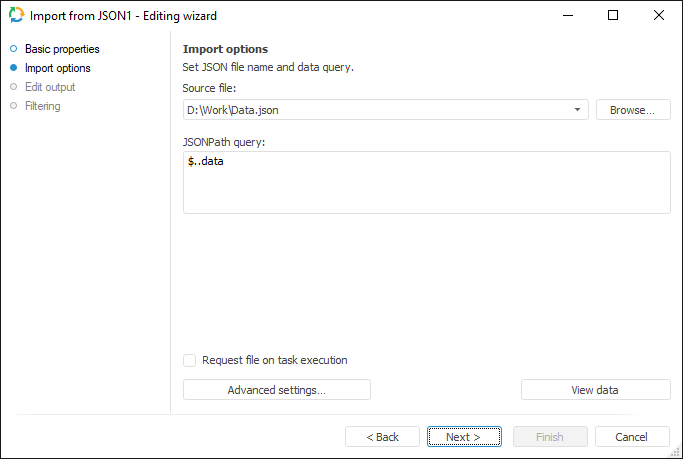Click inside the JSONPath query text box

(x=426, y=183)
